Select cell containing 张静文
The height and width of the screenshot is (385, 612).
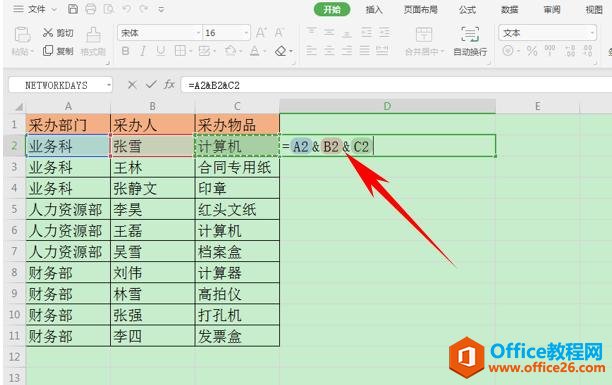[153, 188]
